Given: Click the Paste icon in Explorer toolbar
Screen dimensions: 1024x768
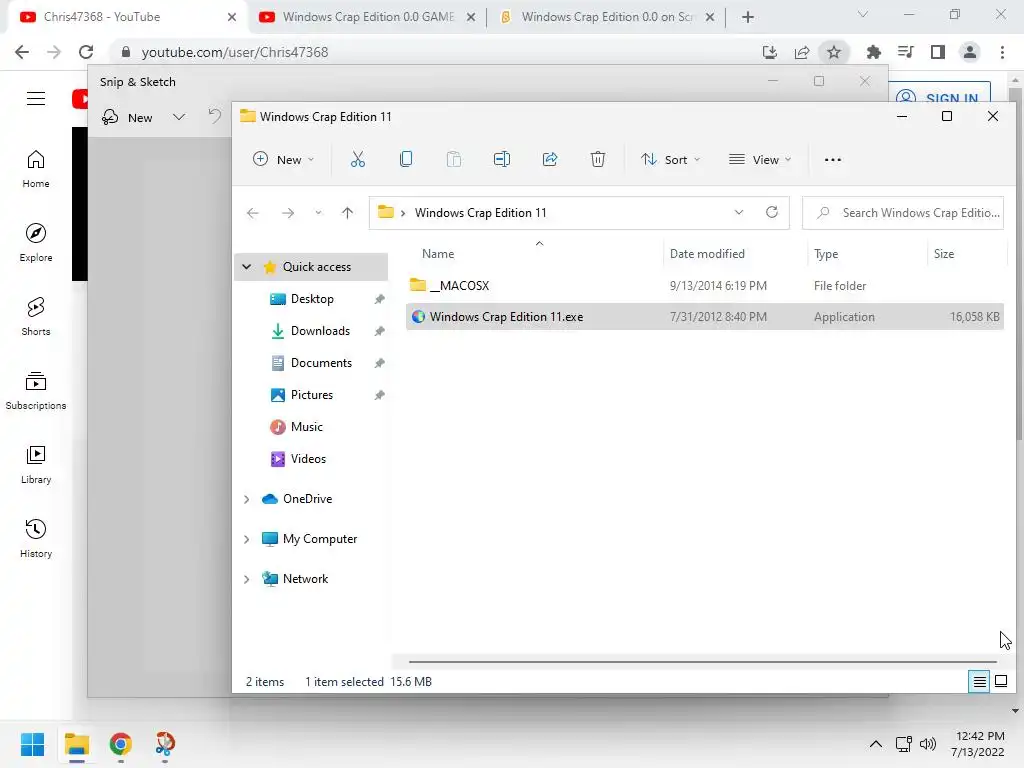Looking at the screenshot, I should point(453,159).
